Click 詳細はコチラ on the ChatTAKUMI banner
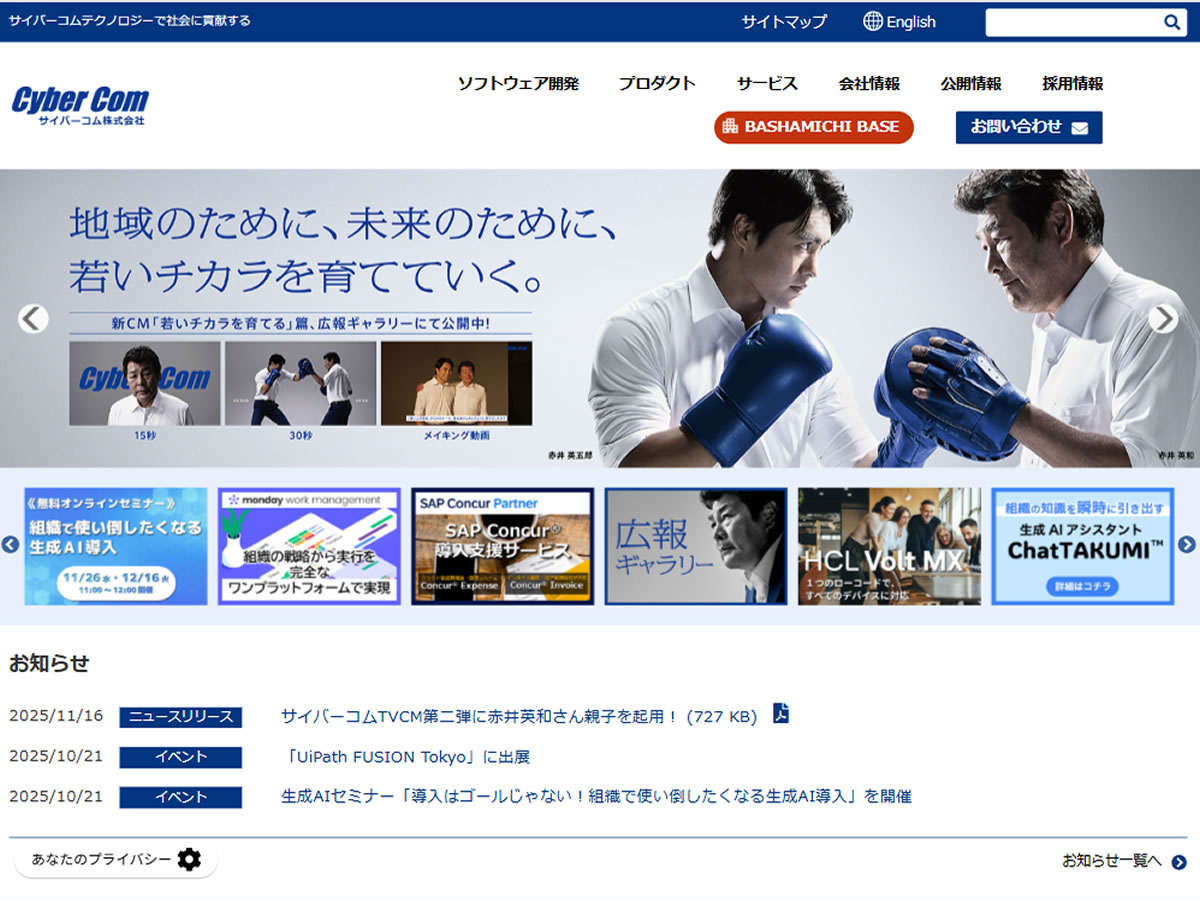This screenshot has width=1200, height=900. pos(1082,587)
